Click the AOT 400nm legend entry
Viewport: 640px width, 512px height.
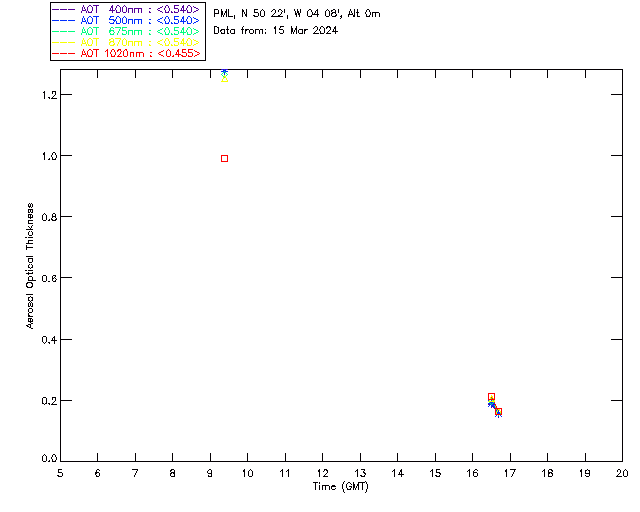(126, 9)
